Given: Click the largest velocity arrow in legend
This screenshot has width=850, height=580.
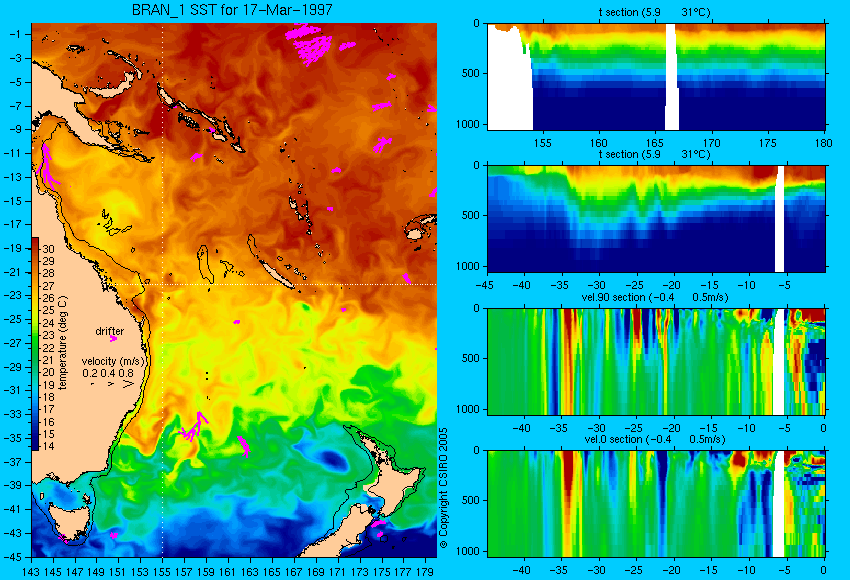Looking at the screenshot, I should tap(128, 384).
